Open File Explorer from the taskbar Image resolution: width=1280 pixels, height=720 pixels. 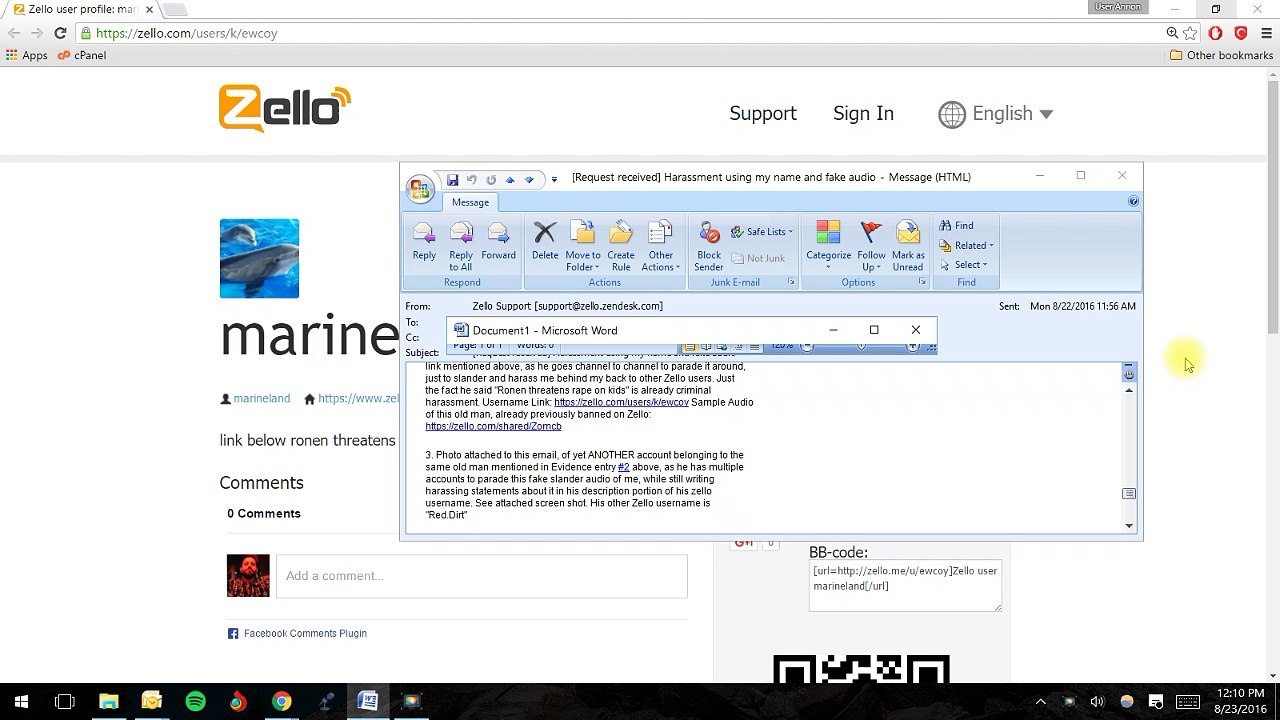pyautogui.click(x=108, y=701)
